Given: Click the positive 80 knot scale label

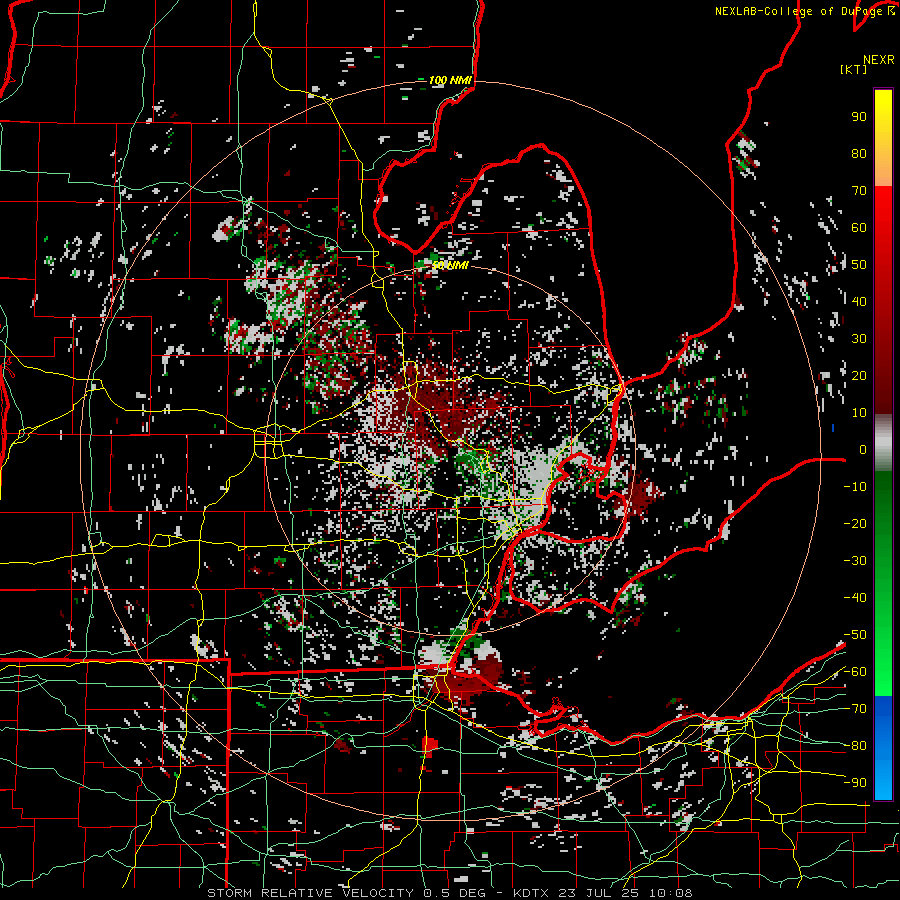Looking at the screenshot, I should click(x=859, y=153).
